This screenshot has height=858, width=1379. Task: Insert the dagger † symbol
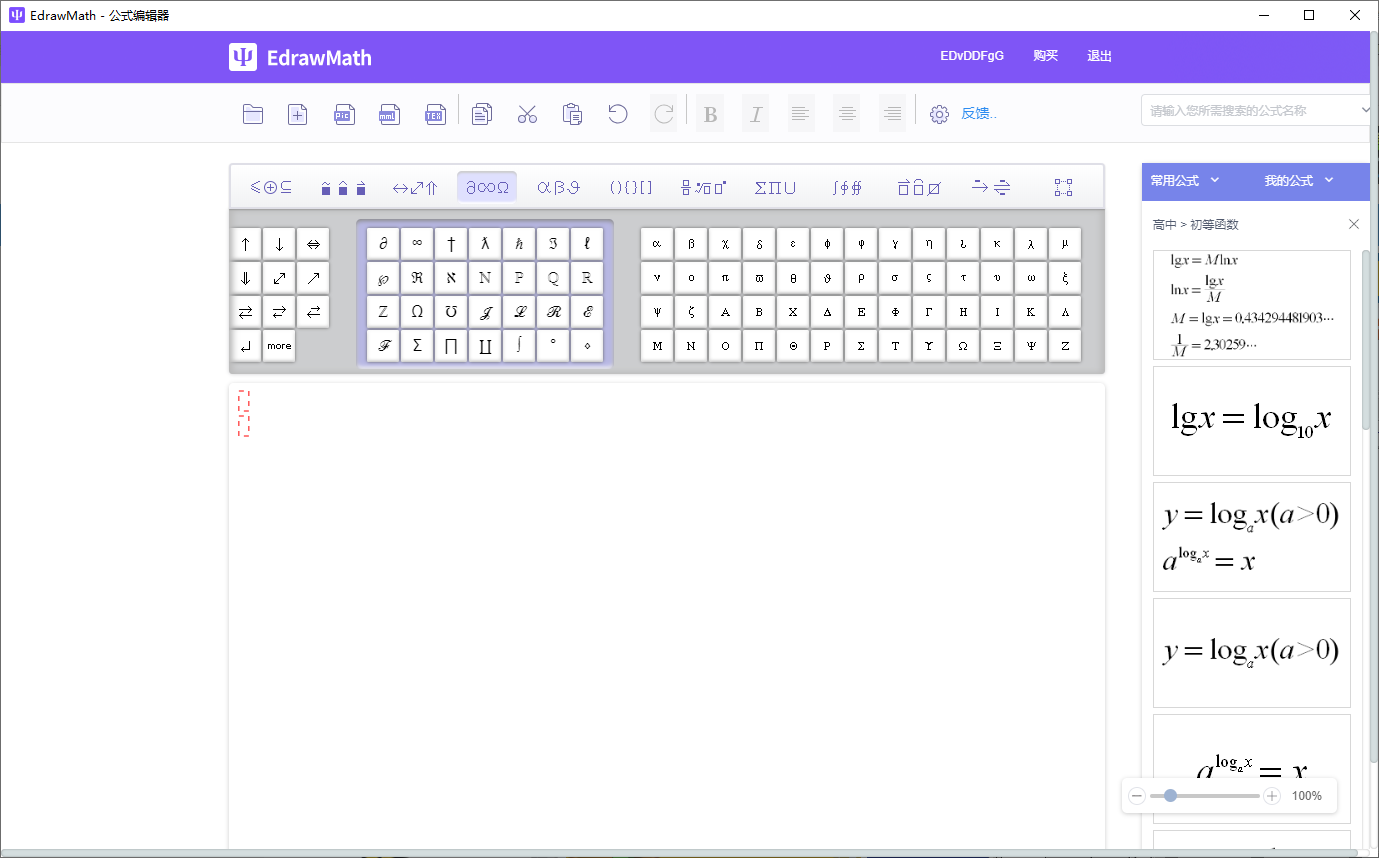[451, 243]
